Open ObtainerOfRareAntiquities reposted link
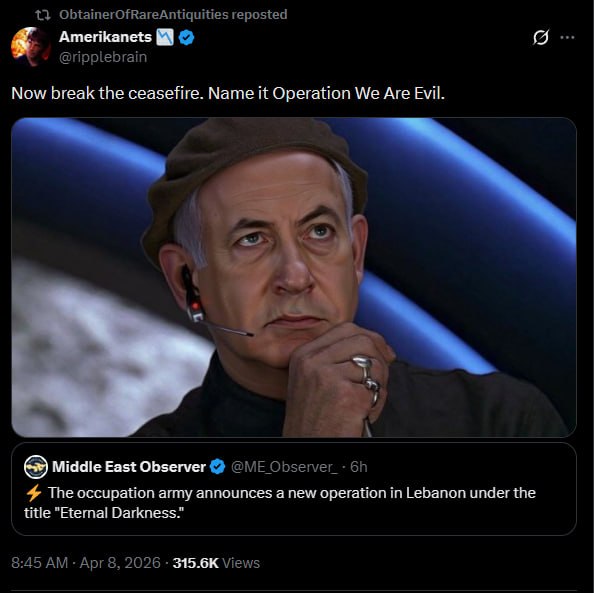The width and height of the screenshot is (594, 593). (x=173, y=14)
